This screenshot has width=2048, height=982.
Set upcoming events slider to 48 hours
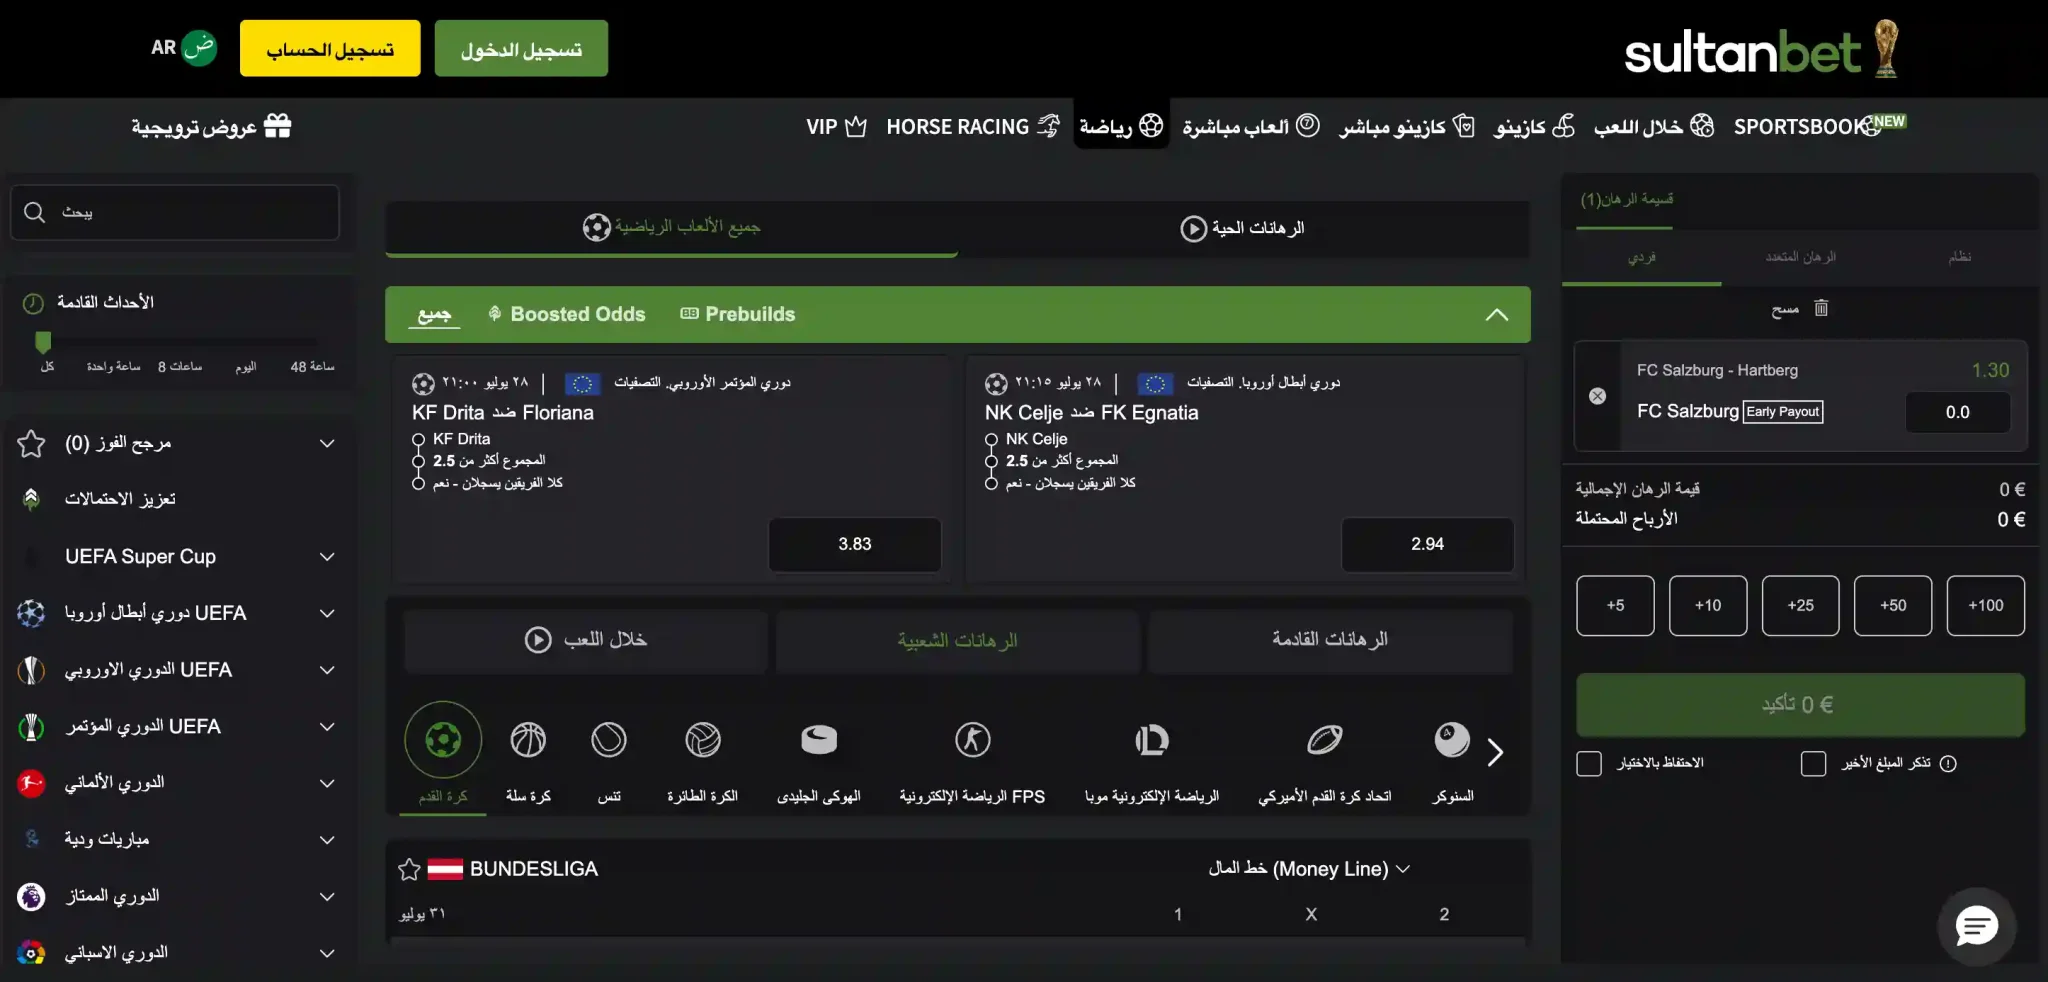[x=312, y=367]
